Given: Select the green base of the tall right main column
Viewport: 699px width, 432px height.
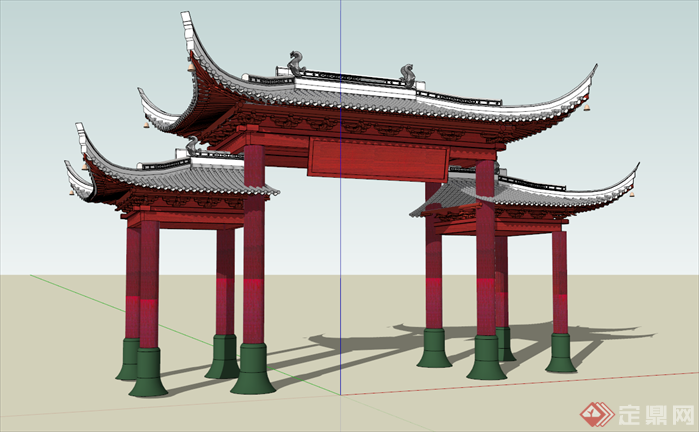Looking at the screenshot, I should 486,358.
